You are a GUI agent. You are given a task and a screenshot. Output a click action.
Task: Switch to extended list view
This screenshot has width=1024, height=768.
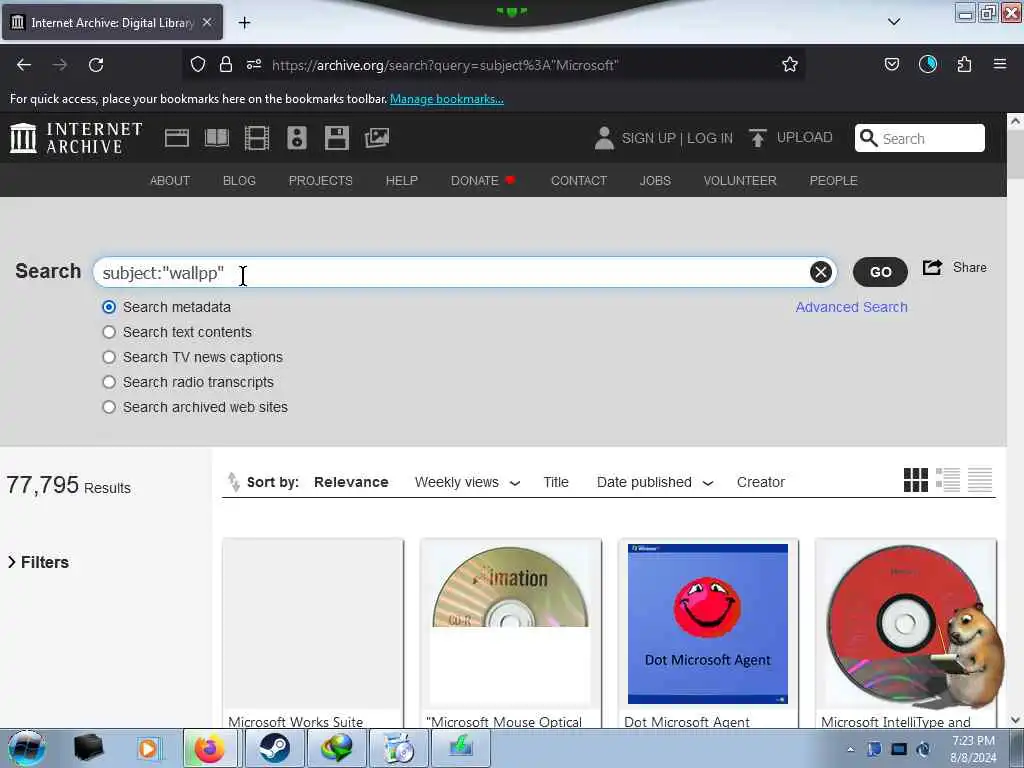click(948, 480)
